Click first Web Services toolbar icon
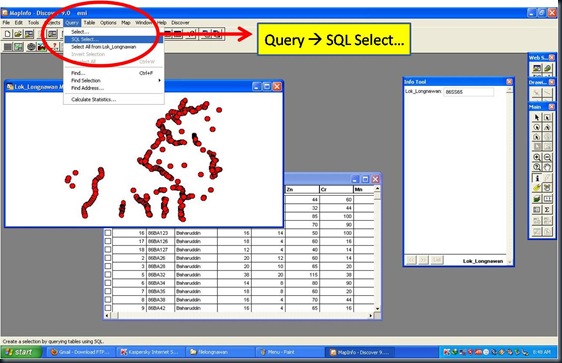Image resolution: width=562 pixels, height=363 pixels. coord(537,68)
